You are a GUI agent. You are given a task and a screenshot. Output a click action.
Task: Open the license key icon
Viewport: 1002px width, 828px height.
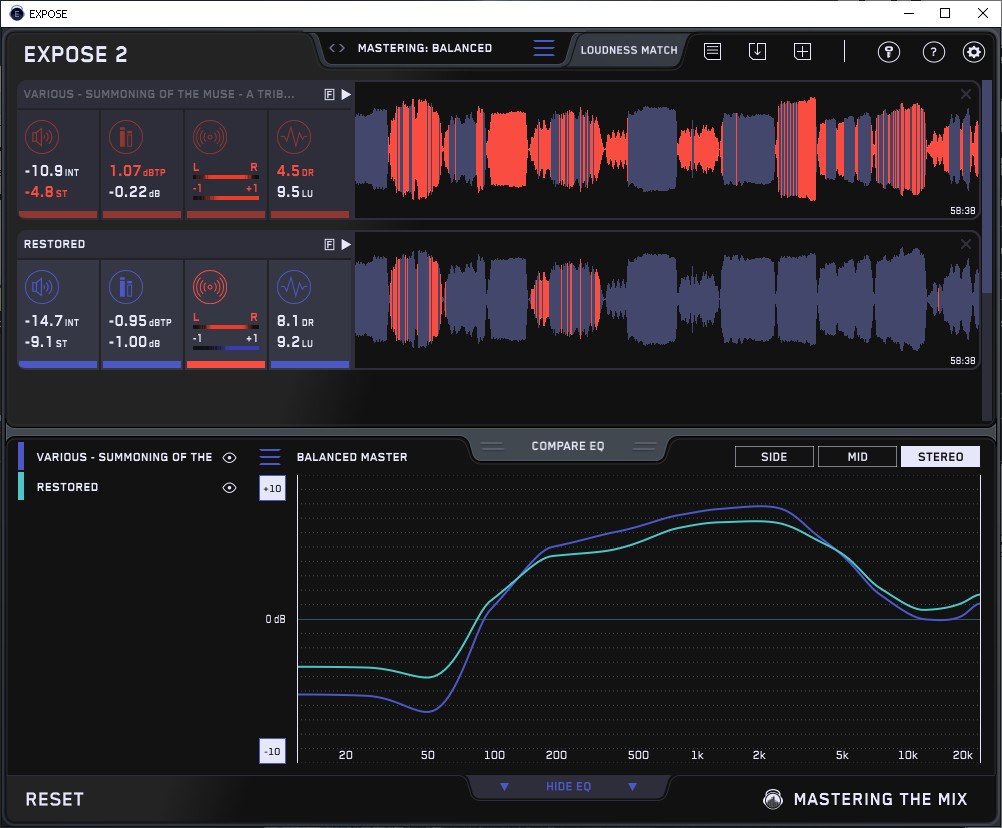tap(889, 52)
